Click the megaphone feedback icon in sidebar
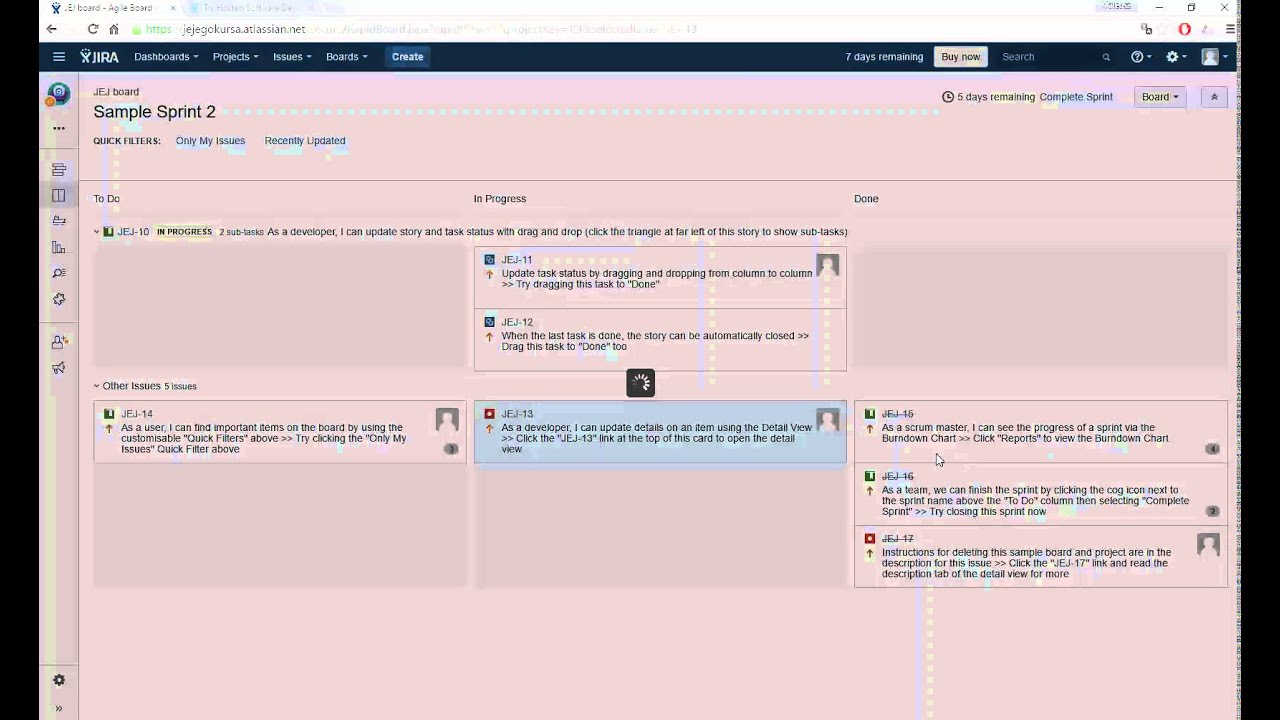 [x=59, y=368]
